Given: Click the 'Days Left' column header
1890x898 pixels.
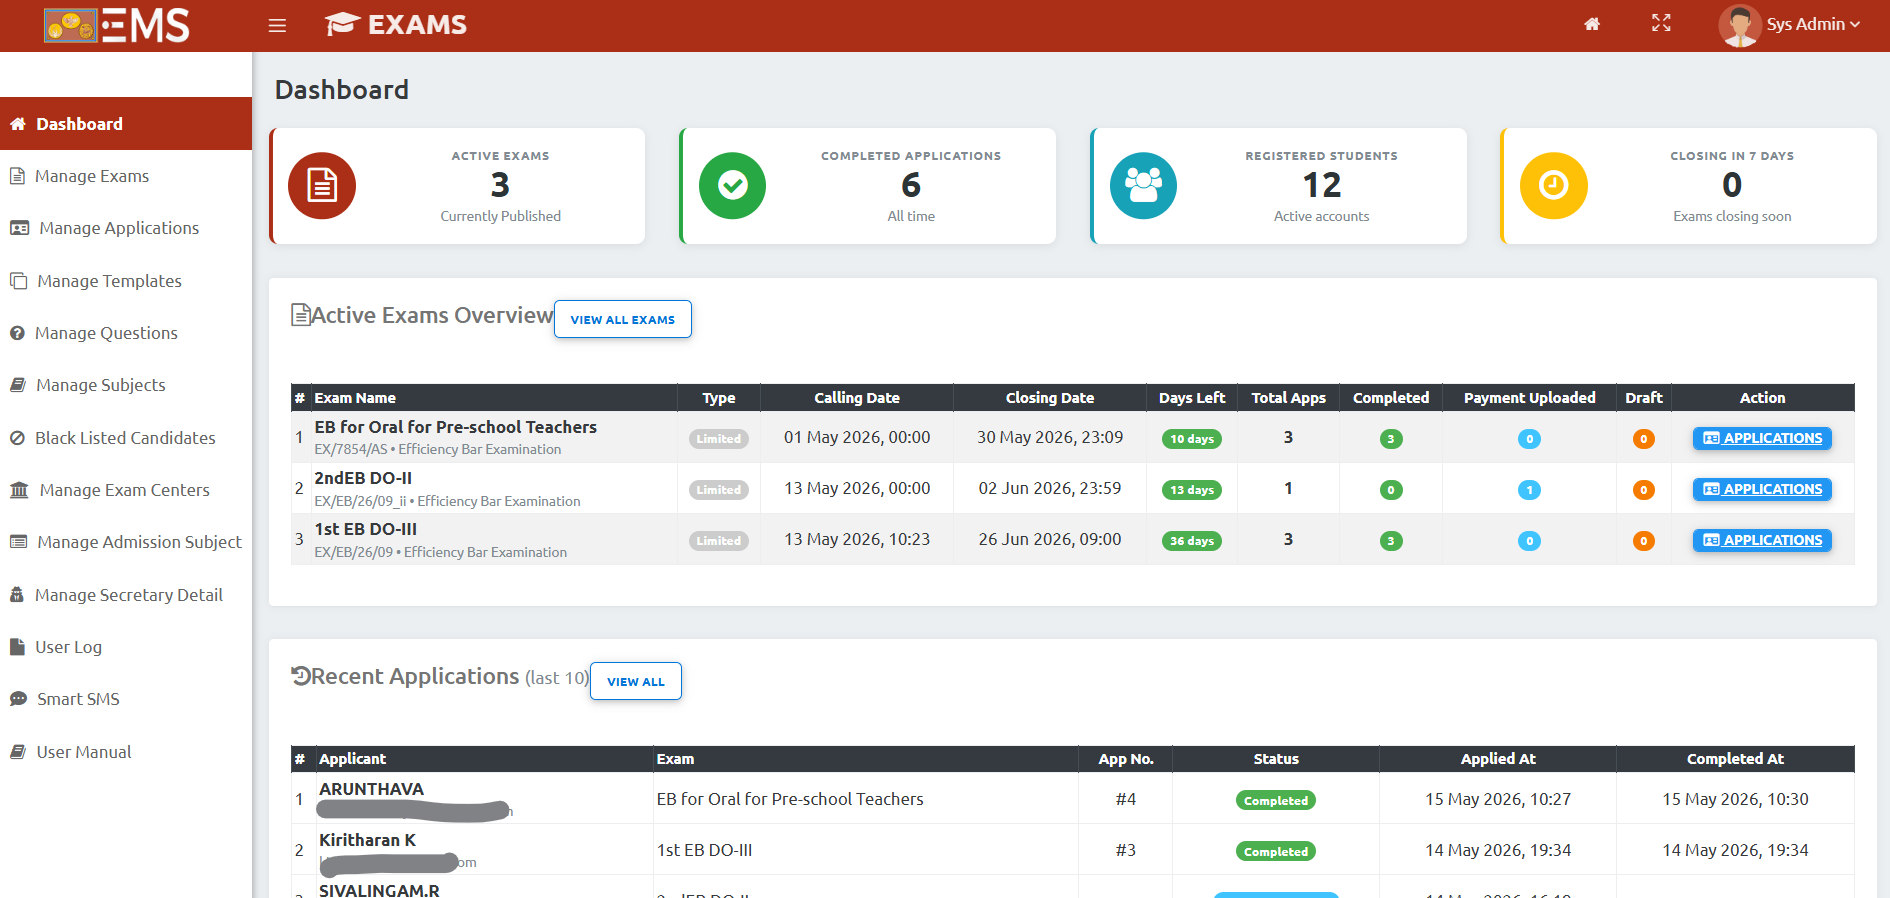Looking at the screenshot, I should [x=1192, y=398].
